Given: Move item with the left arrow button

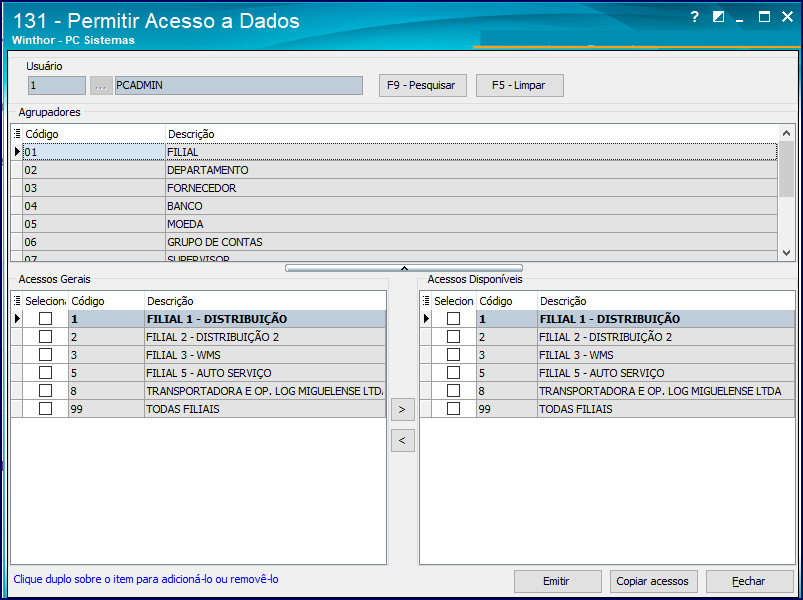Looking at the screenshot, I should point(403,440).
